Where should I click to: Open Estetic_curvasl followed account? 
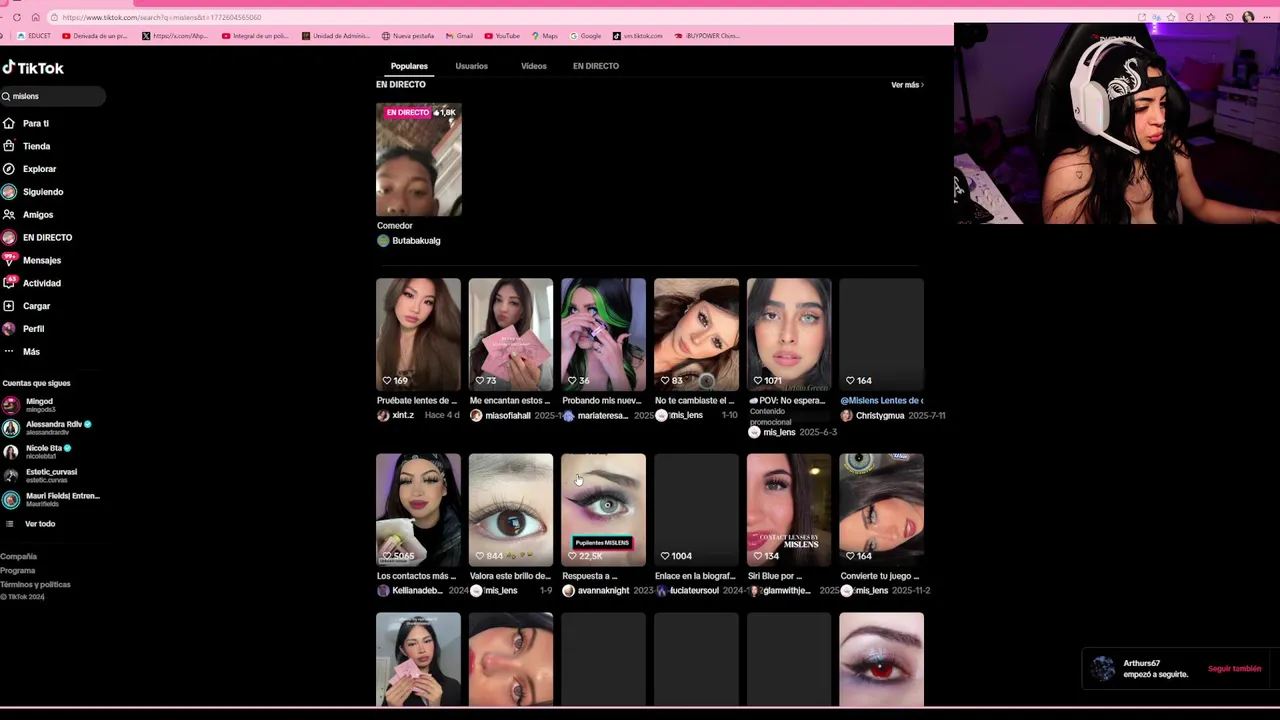pos(40,476)
